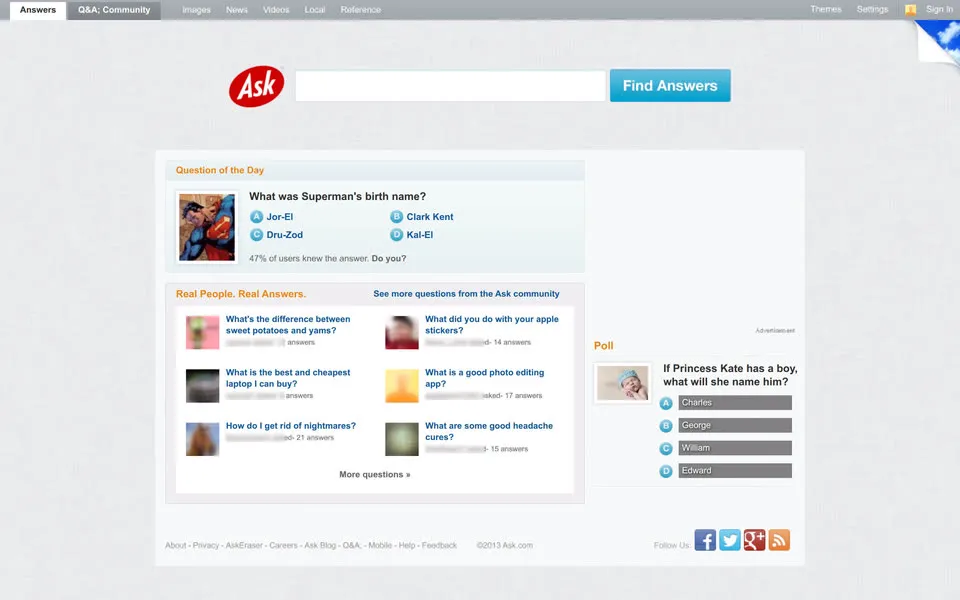Open Twitter follow icon
The height and width of the screenshot is (600, 960).
(729, 540)
